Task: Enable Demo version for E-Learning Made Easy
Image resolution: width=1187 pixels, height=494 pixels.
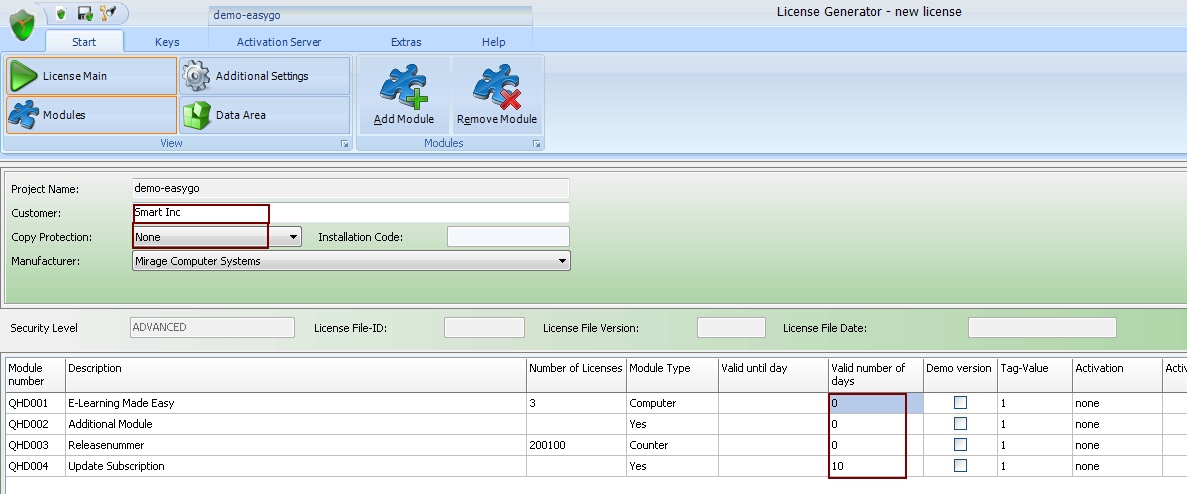Action: 960,403
